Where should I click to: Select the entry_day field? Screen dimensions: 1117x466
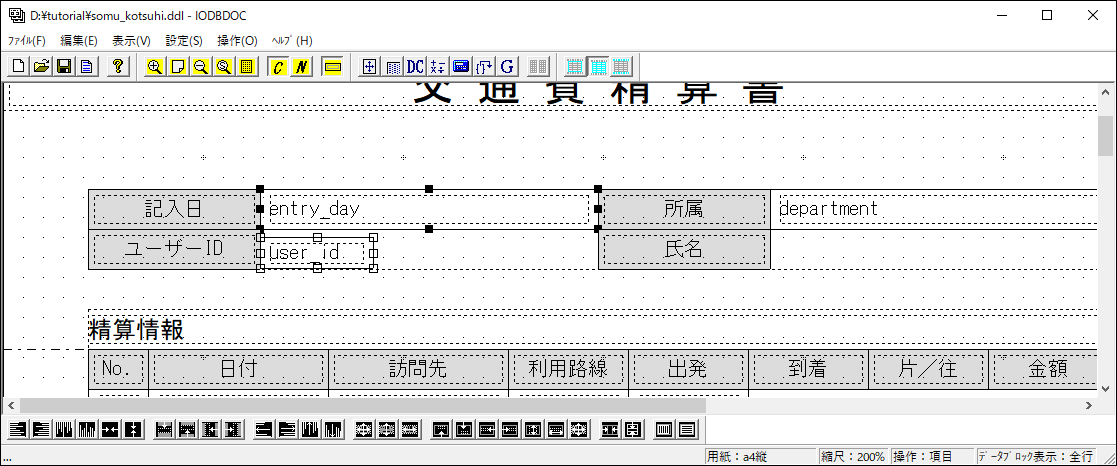tap(429, 209)
